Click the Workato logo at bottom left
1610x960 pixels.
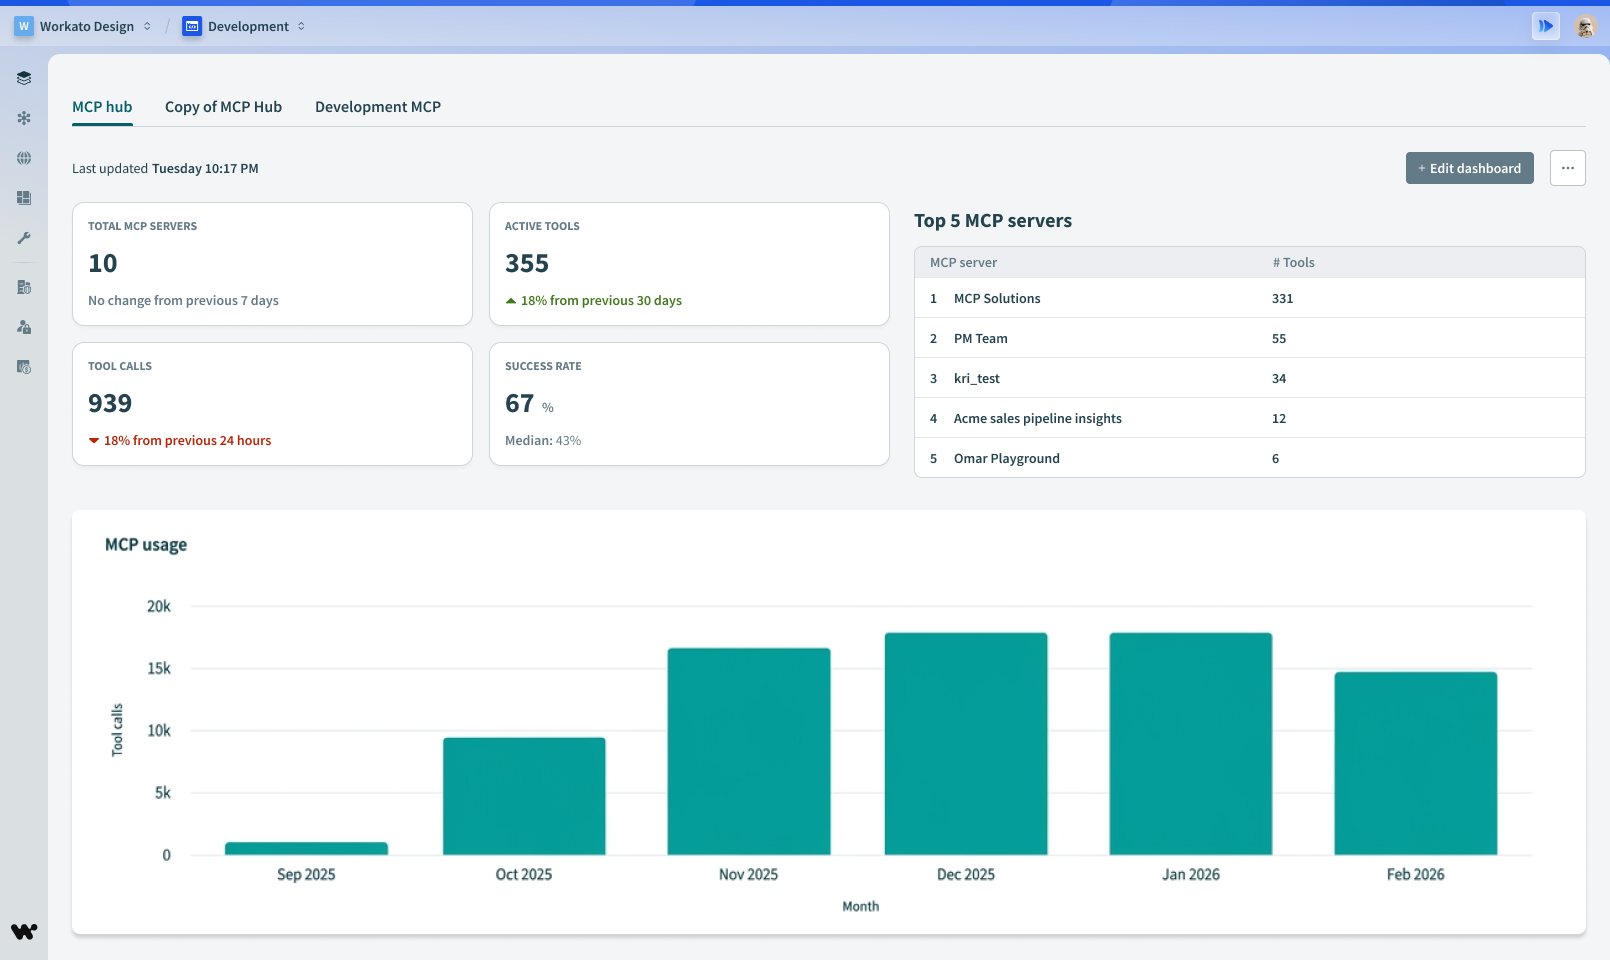point(24,931)
